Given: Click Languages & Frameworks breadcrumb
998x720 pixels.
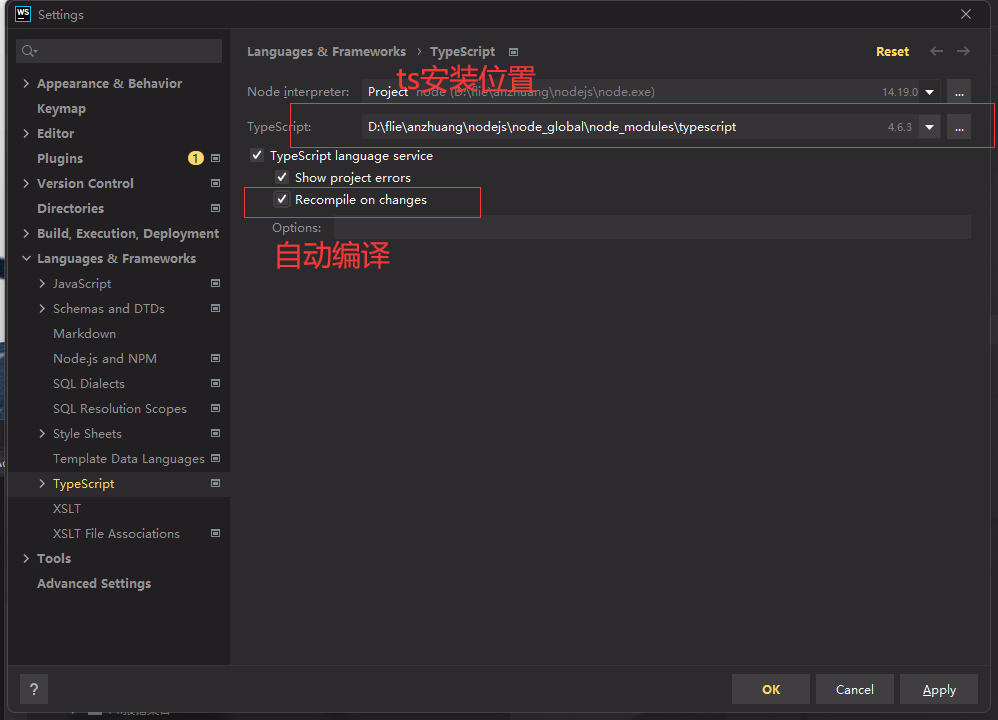Looking at the screenshot, I should pos(327,52).
